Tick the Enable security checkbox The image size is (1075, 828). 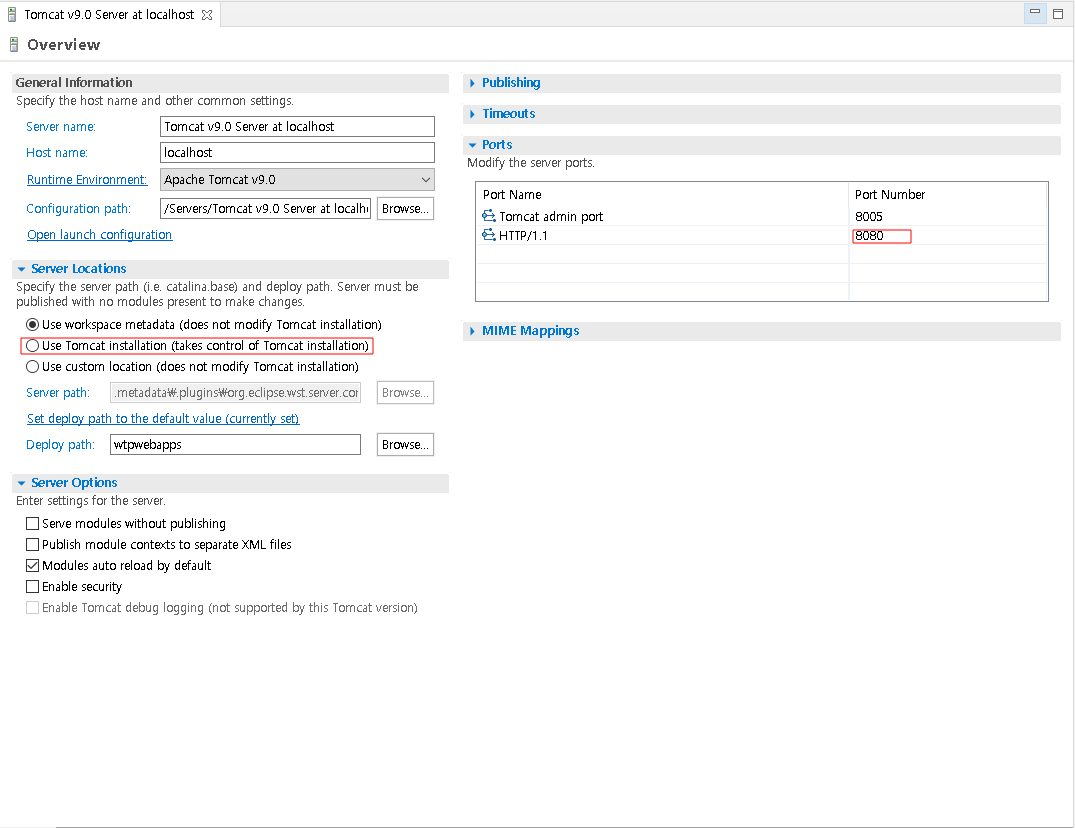pos(32,587)
